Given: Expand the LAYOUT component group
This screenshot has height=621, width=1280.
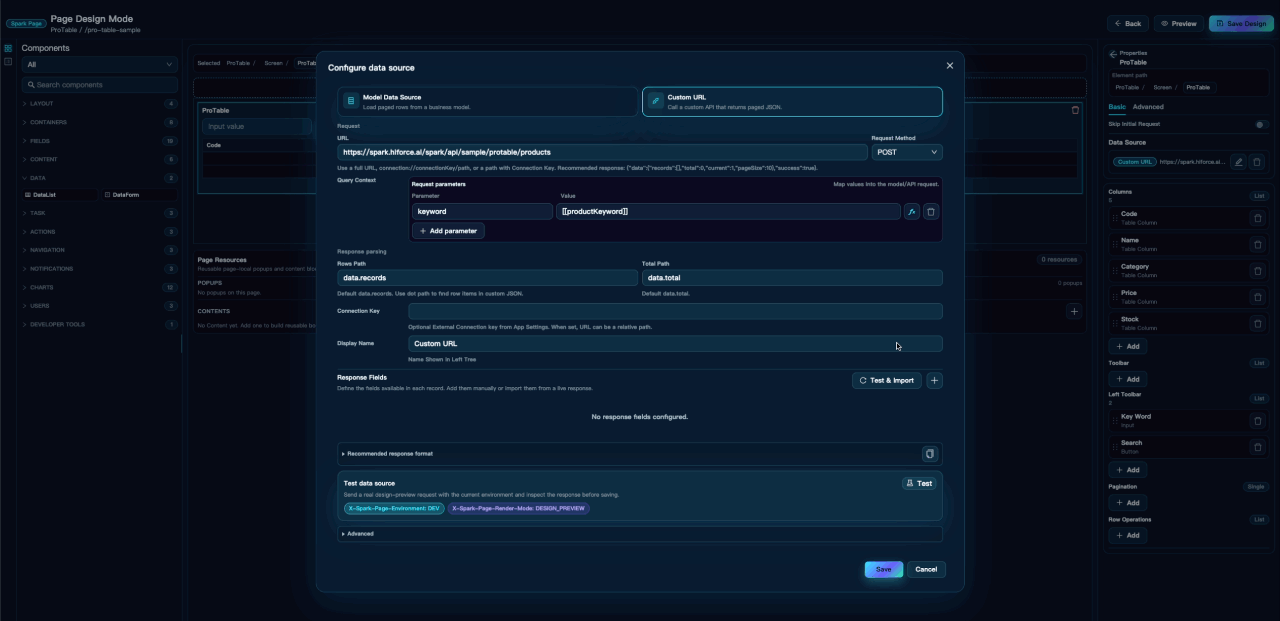Looking at the screenshot, I should tap(100, 104).
